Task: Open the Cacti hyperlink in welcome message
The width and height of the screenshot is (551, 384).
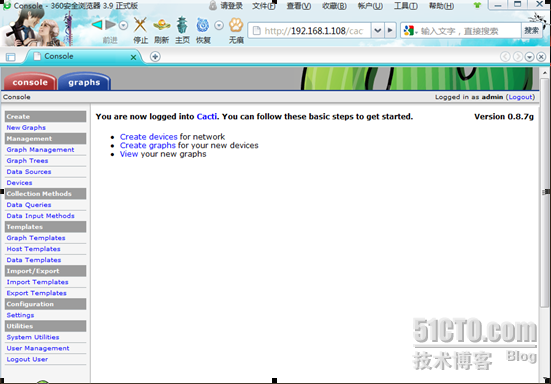Action: point(207,117)
